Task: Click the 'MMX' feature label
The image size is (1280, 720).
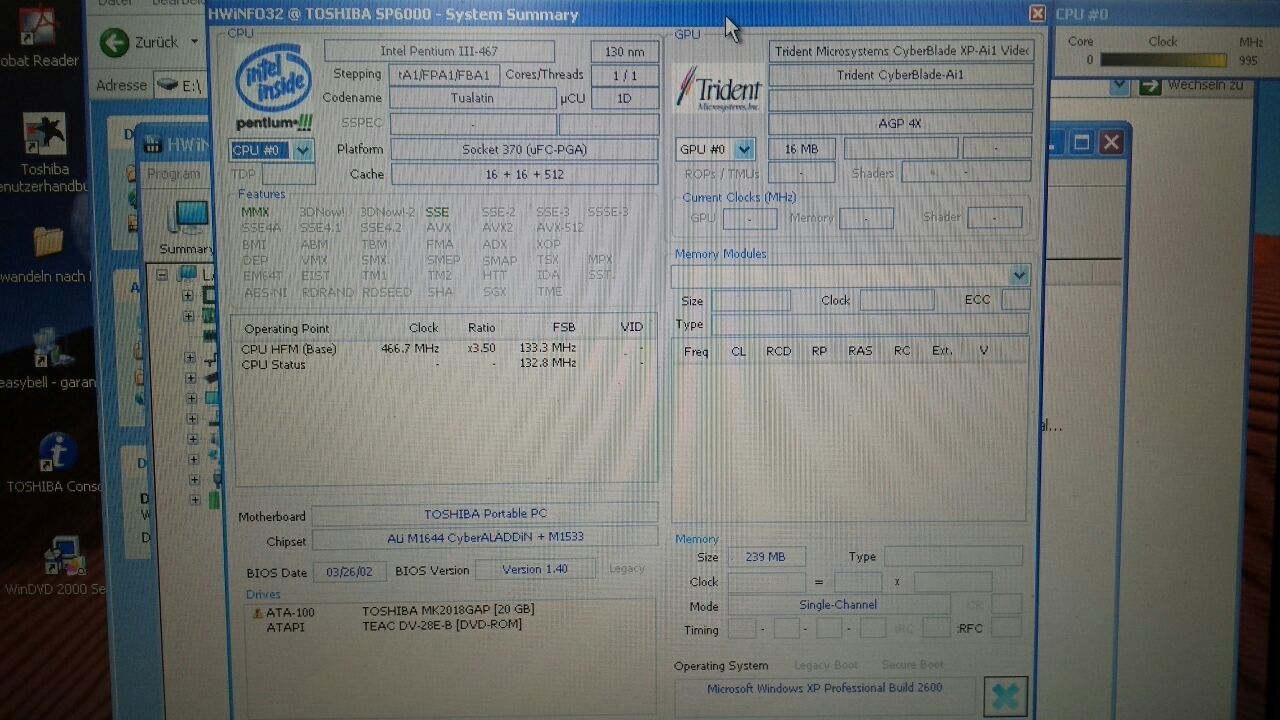Action: [x=255, y=212]
